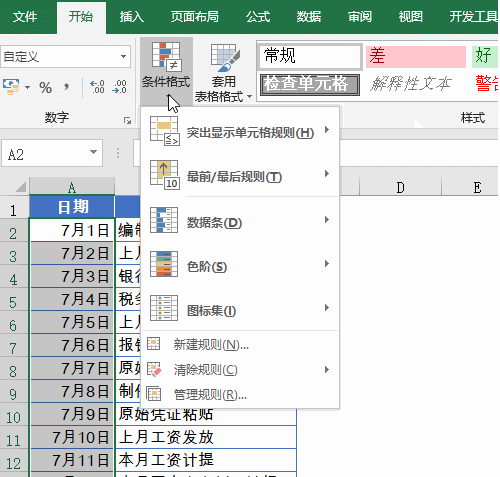Expand arrow beside 清除规则

tap(327, 369)
